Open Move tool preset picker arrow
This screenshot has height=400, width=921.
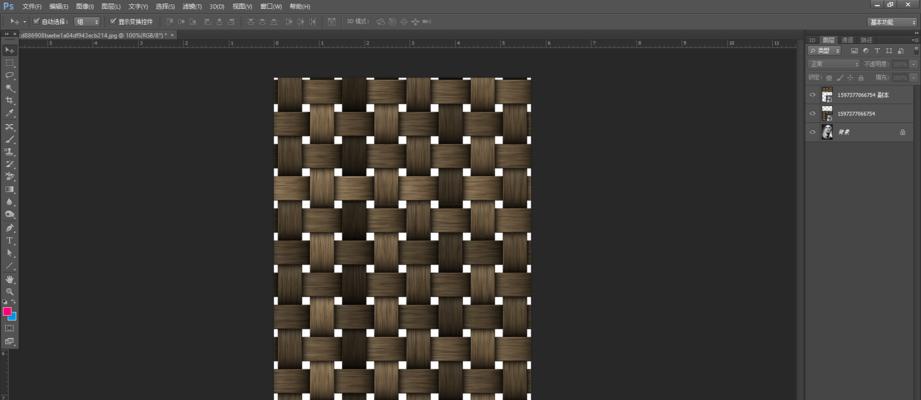click(x=25, y=22)
